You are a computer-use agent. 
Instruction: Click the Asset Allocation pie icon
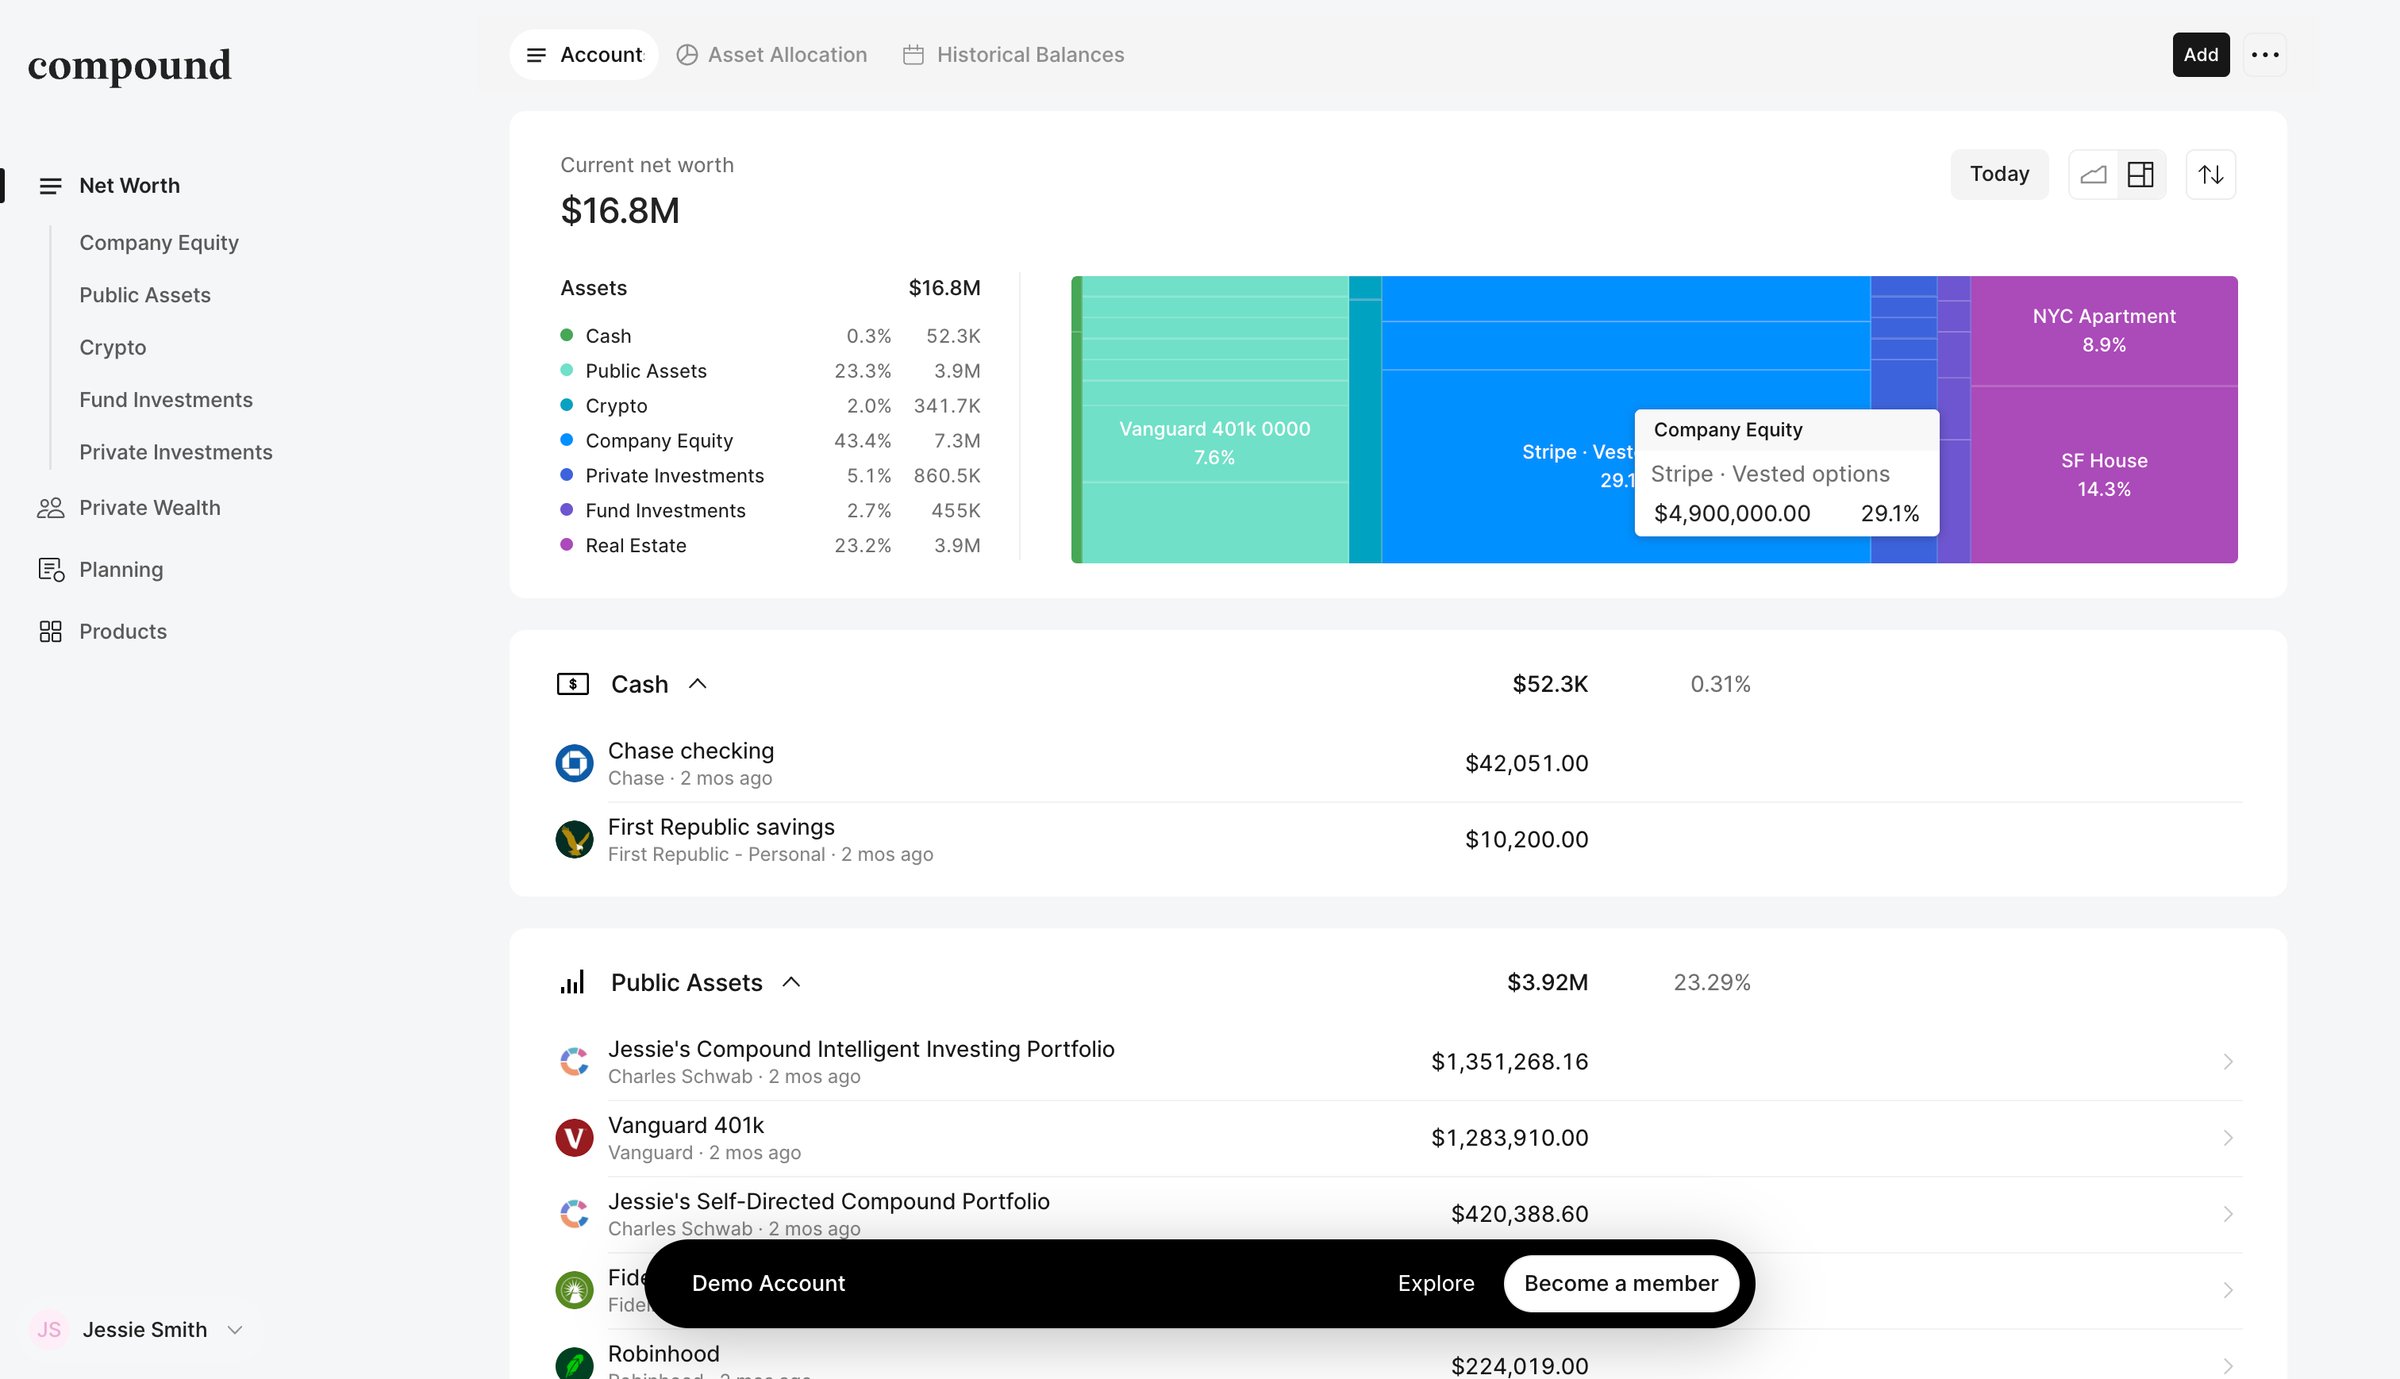coord(687,55)
